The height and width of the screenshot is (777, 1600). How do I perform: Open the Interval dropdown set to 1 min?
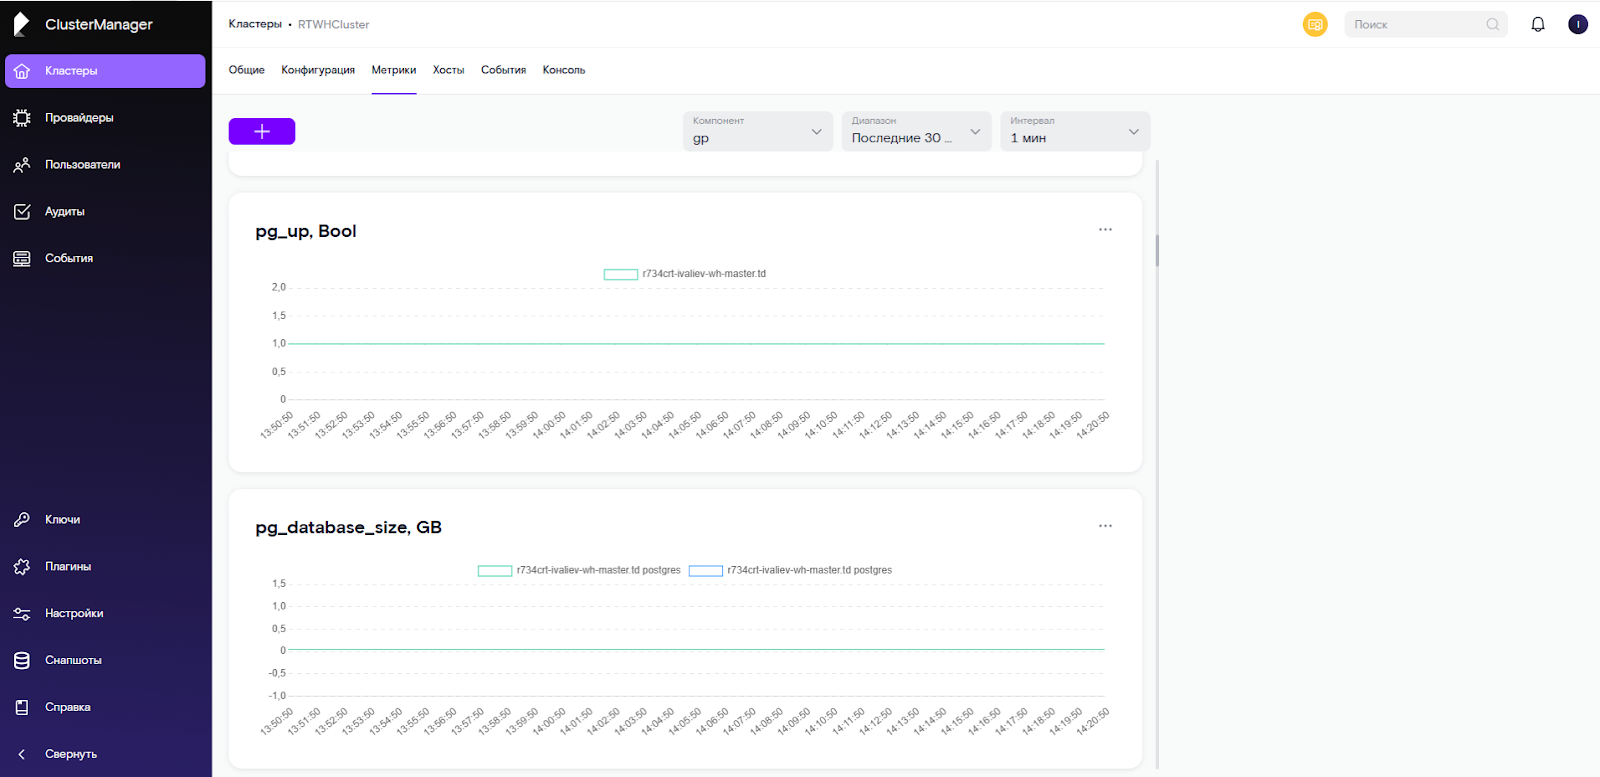point(1074,131)
